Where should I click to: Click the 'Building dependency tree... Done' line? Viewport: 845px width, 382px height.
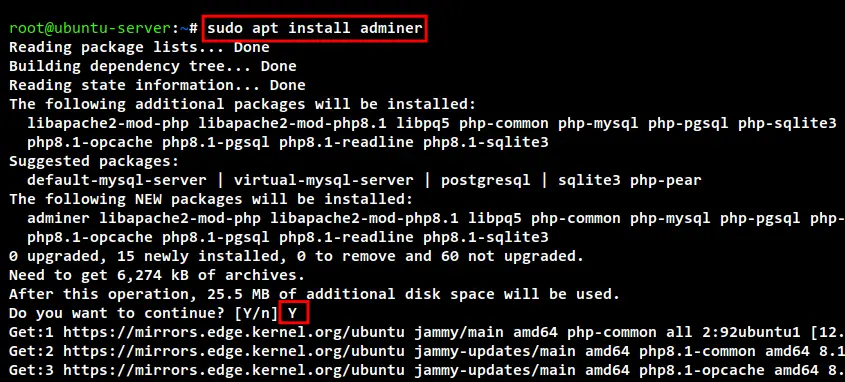pos(153,67)
